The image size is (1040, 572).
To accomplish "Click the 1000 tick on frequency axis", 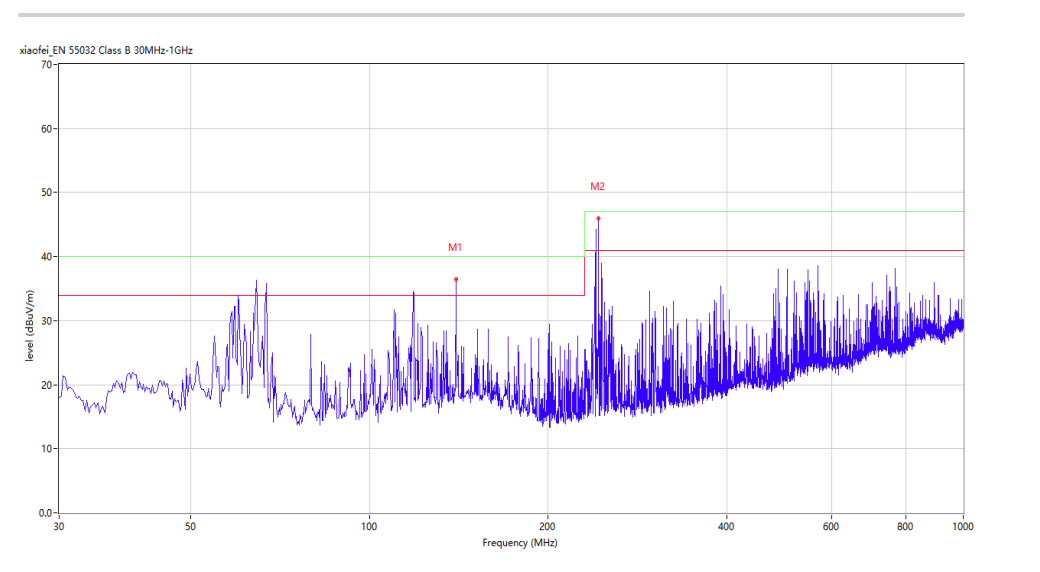I will coord(963,526).
